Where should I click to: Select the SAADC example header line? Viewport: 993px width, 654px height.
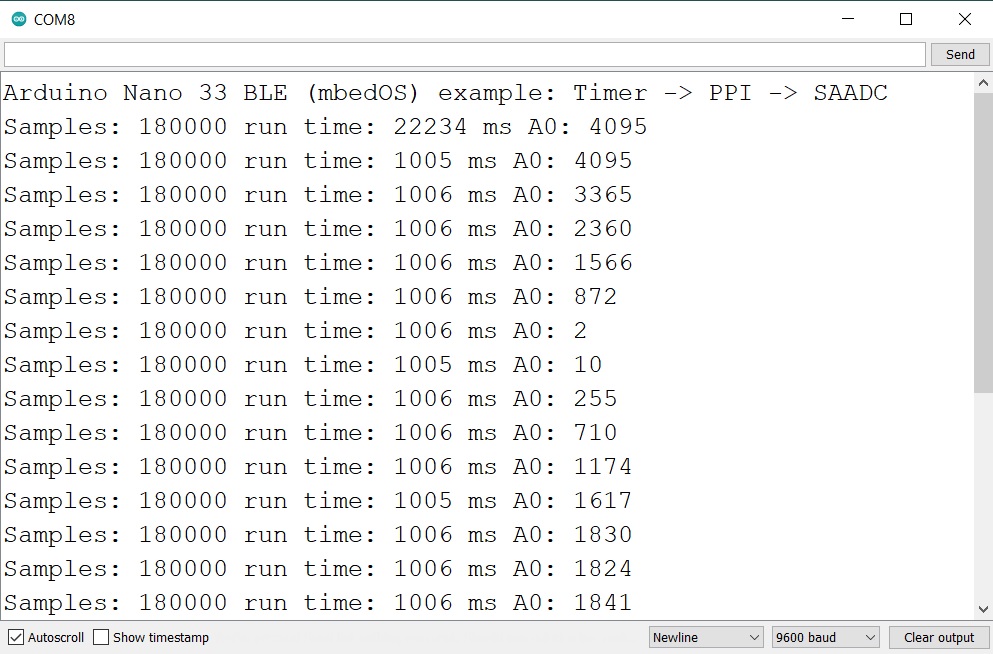coord(440,92)
